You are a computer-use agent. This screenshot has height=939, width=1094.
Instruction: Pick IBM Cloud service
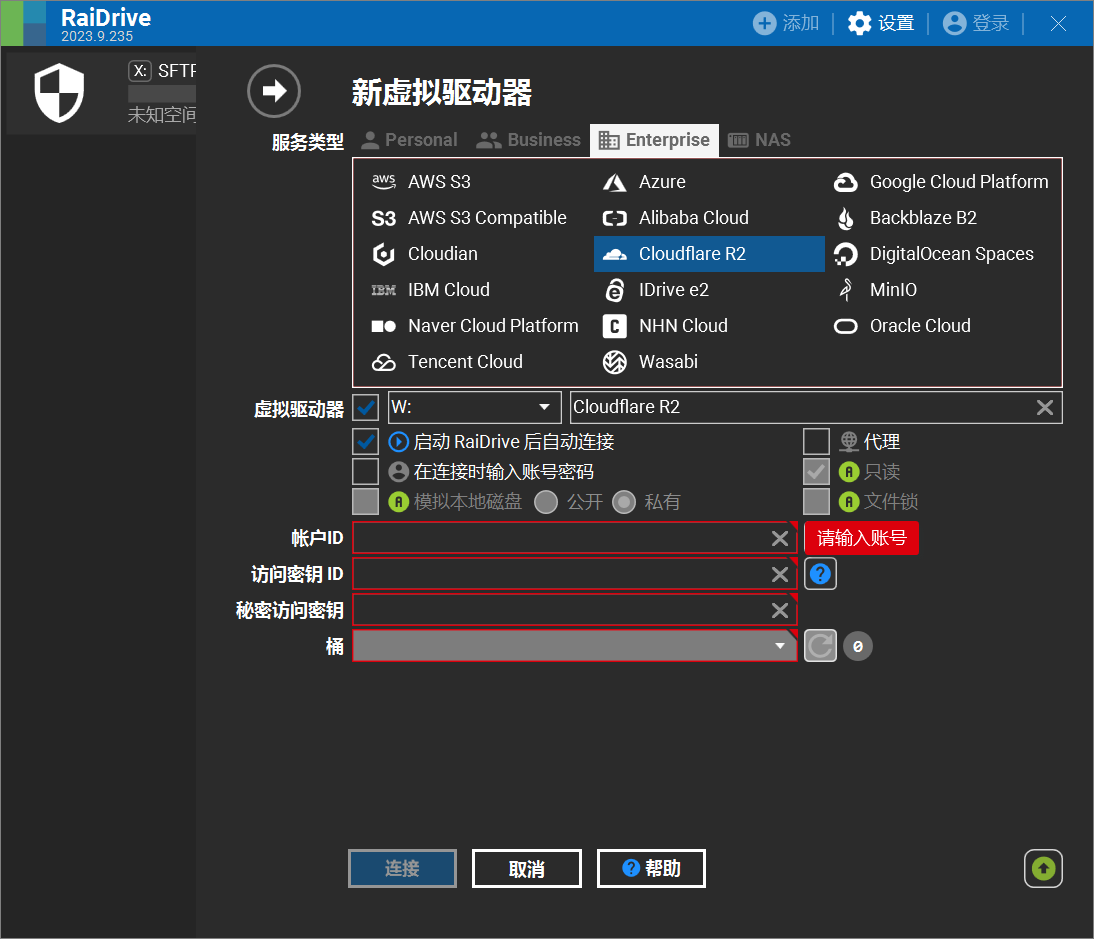[x=430, y=290]
